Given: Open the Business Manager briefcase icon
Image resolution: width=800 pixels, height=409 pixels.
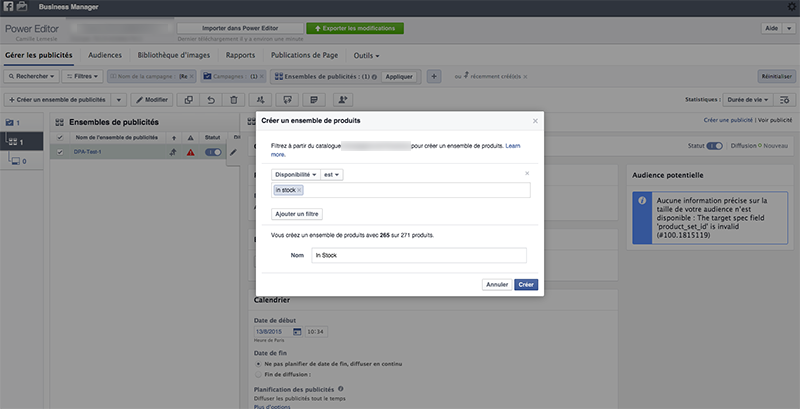Looking at the screenshot, I should 22,7.
